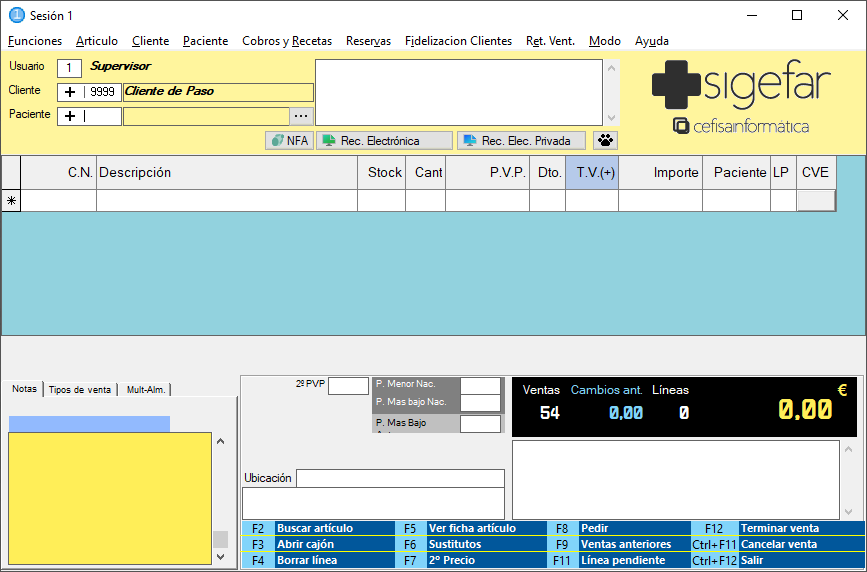Click the T.V.(+) column header
The width and height of the screenshot is (867, 572).
point(592,173)
